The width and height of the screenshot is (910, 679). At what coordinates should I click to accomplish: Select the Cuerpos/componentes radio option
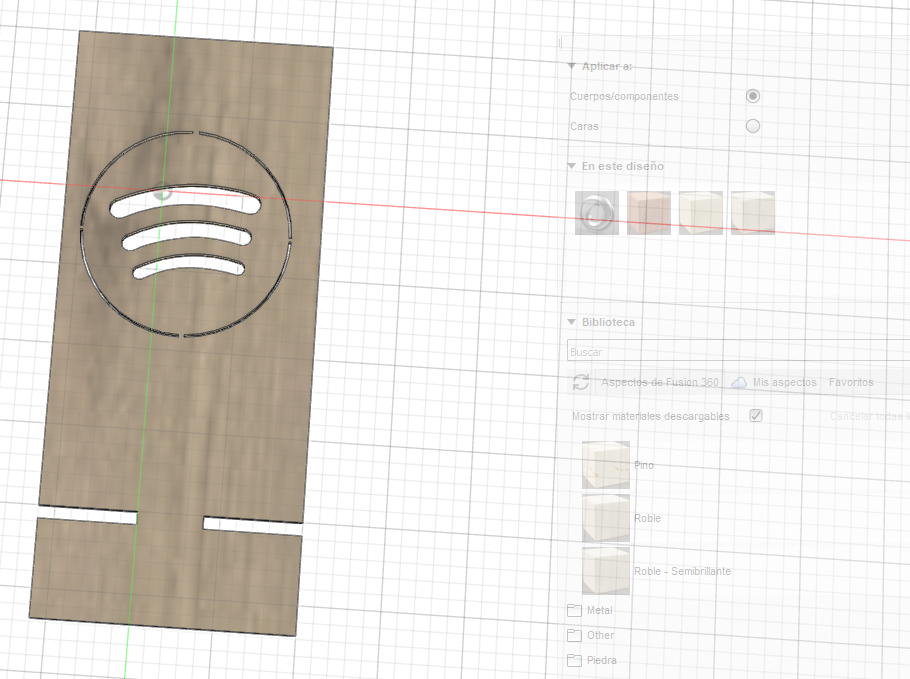pyautogui.click(x=753, y=96)
